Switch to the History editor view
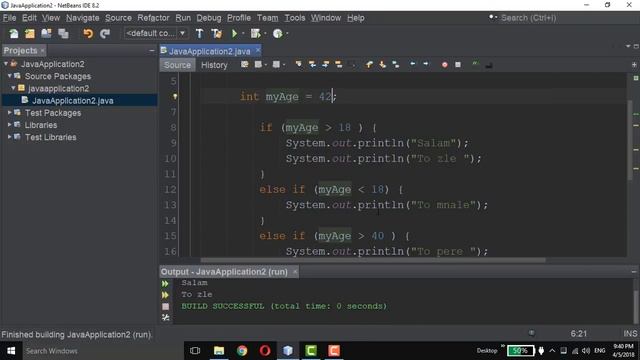The width and height of the screenshot is (640, 360). point(214,65)
